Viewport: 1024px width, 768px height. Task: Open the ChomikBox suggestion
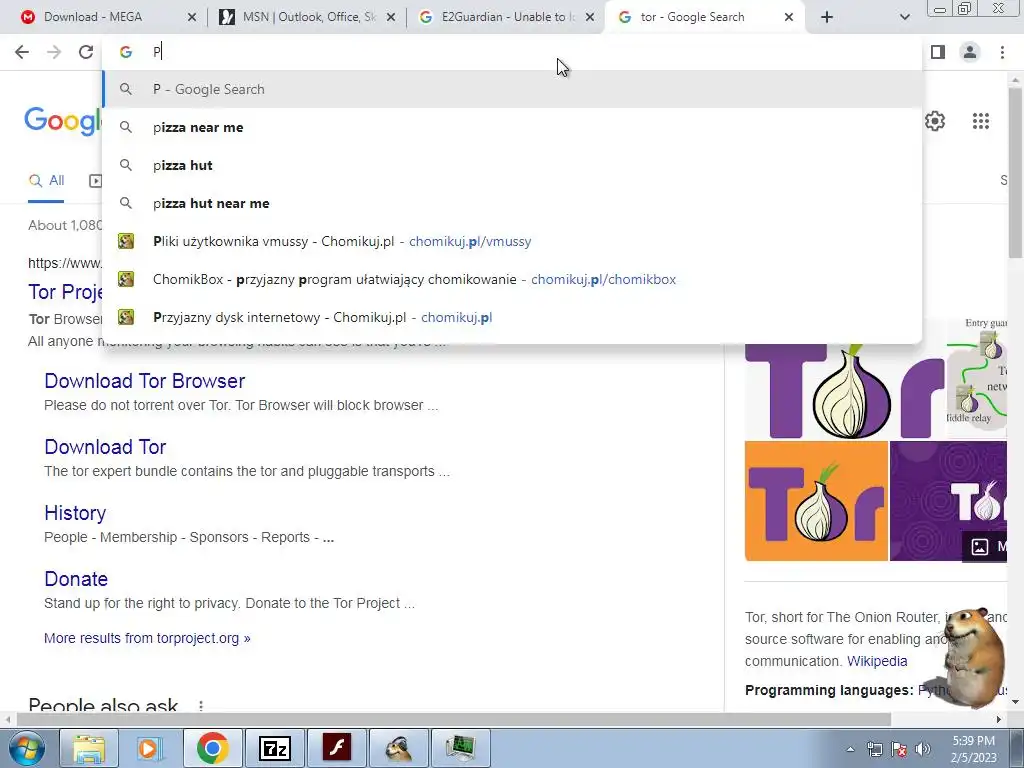[512, 279]
